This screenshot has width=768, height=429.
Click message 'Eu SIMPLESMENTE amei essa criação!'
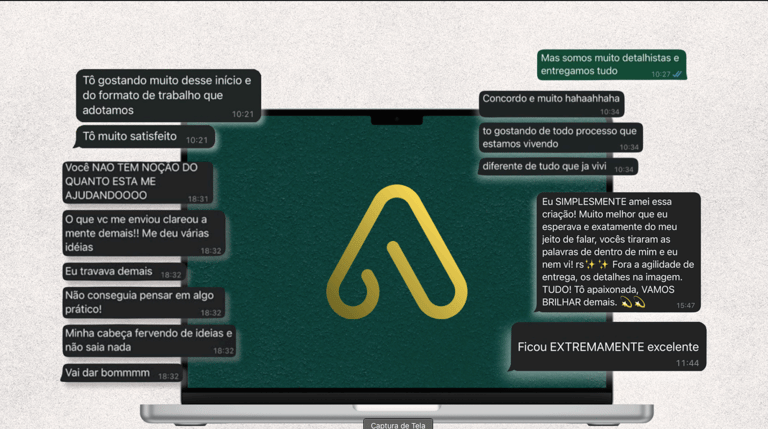[x=619, y=252]
